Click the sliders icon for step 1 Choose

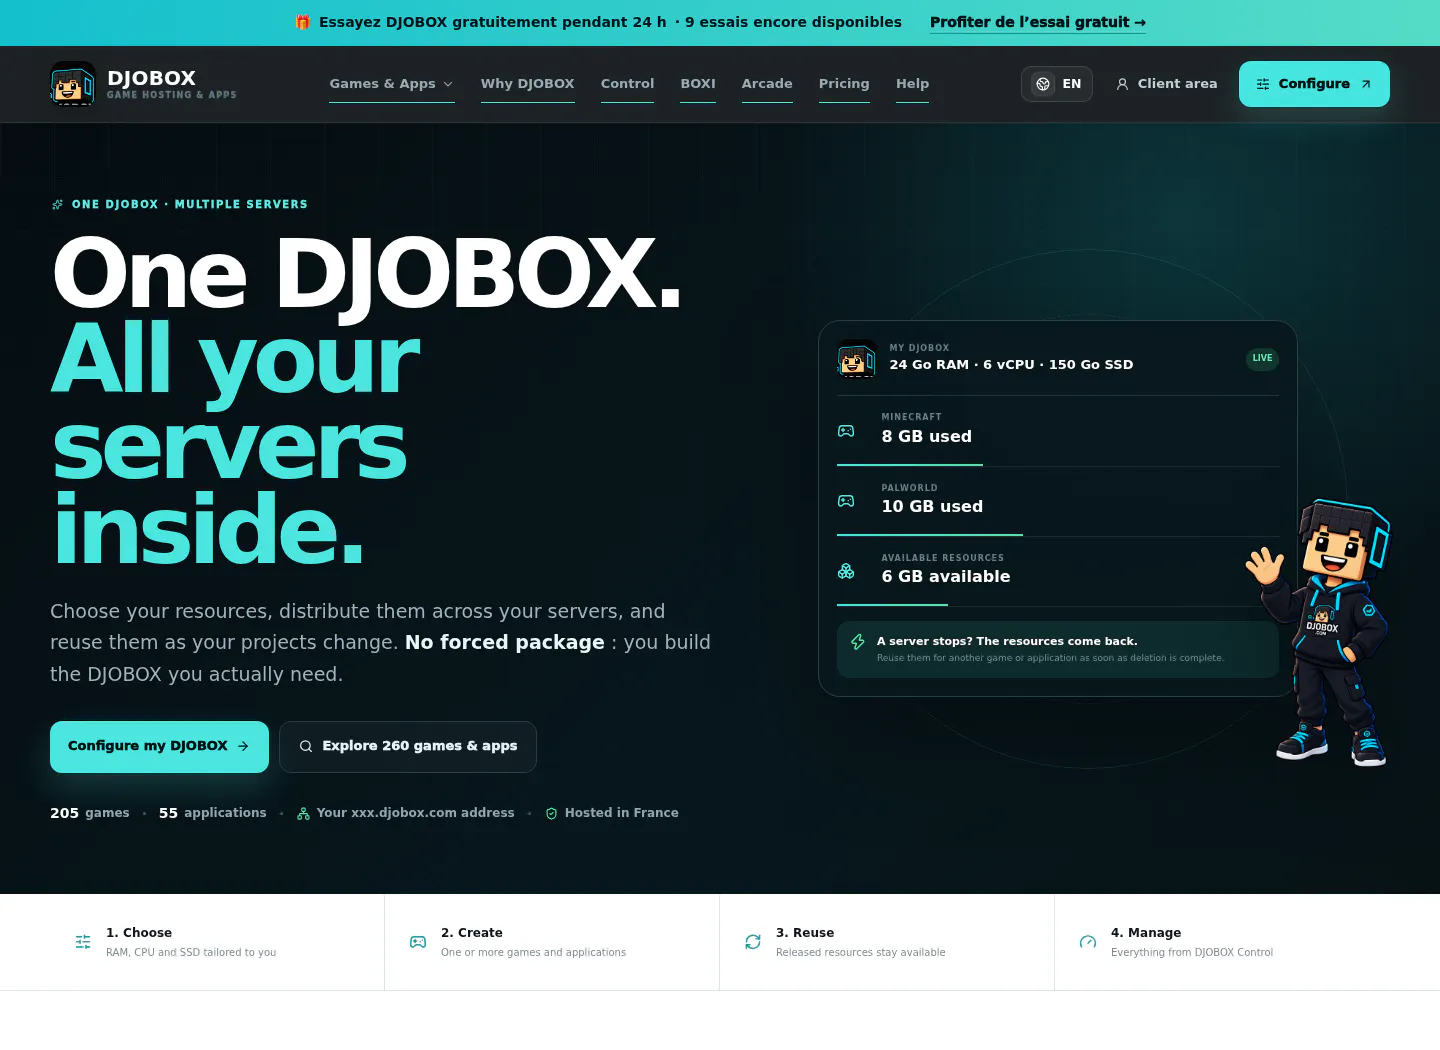[83, 942]
